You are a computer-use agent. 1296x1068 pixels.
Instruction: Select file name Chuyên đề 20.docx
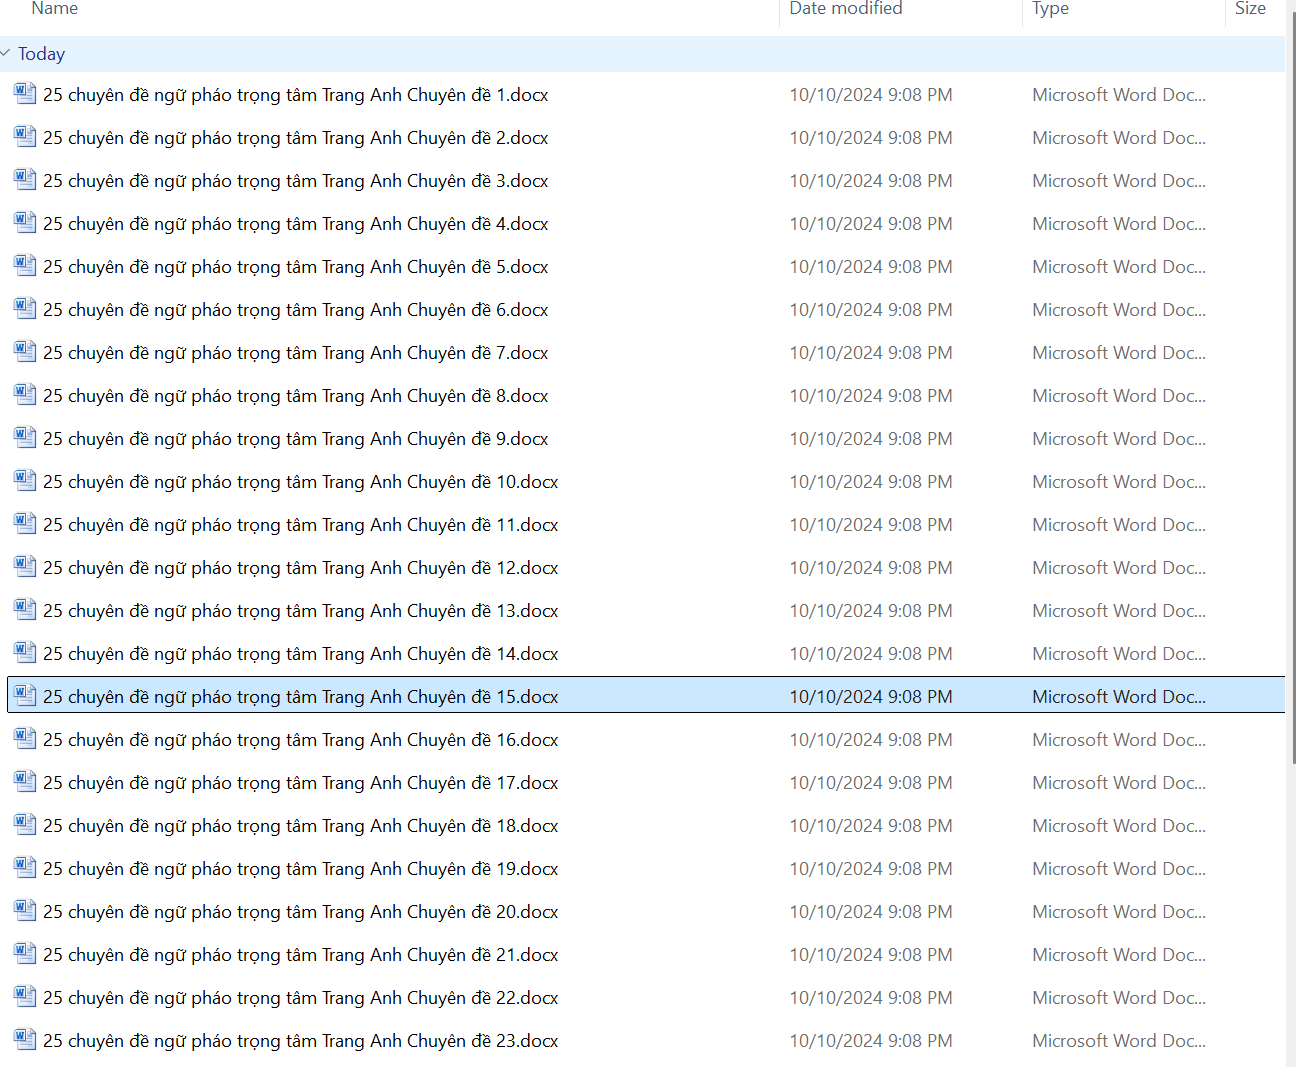click(x=301, y=912)
